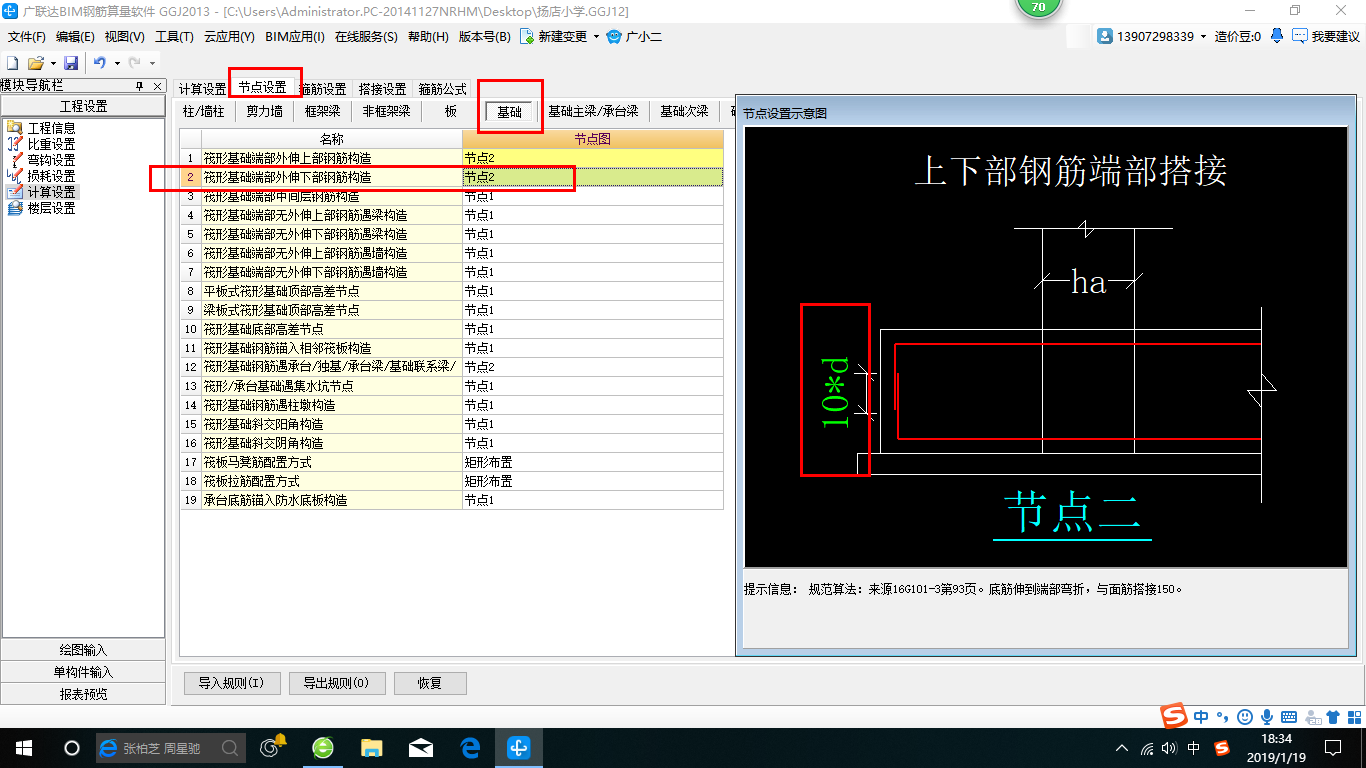1366x768 pixels.
Task: Open 损耗设置 in the navigation tree
Action: coord(51,176)
